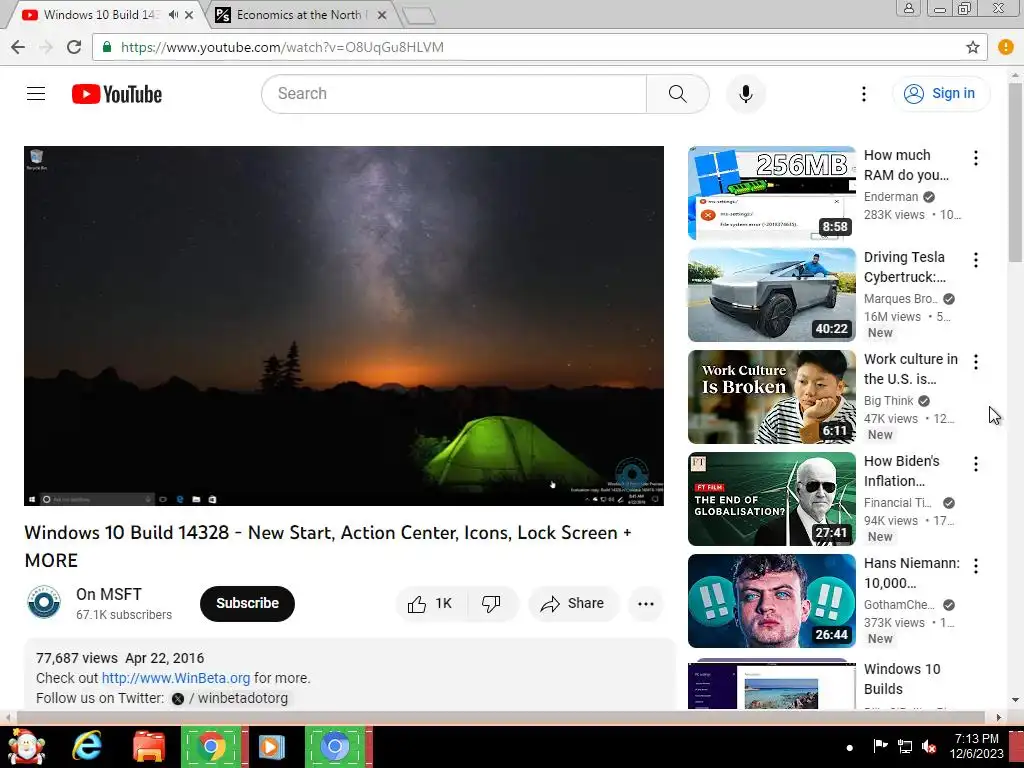Screen dimensions: 1024x768
Task: Select the Big Think channel name
Action: (889, 400)
